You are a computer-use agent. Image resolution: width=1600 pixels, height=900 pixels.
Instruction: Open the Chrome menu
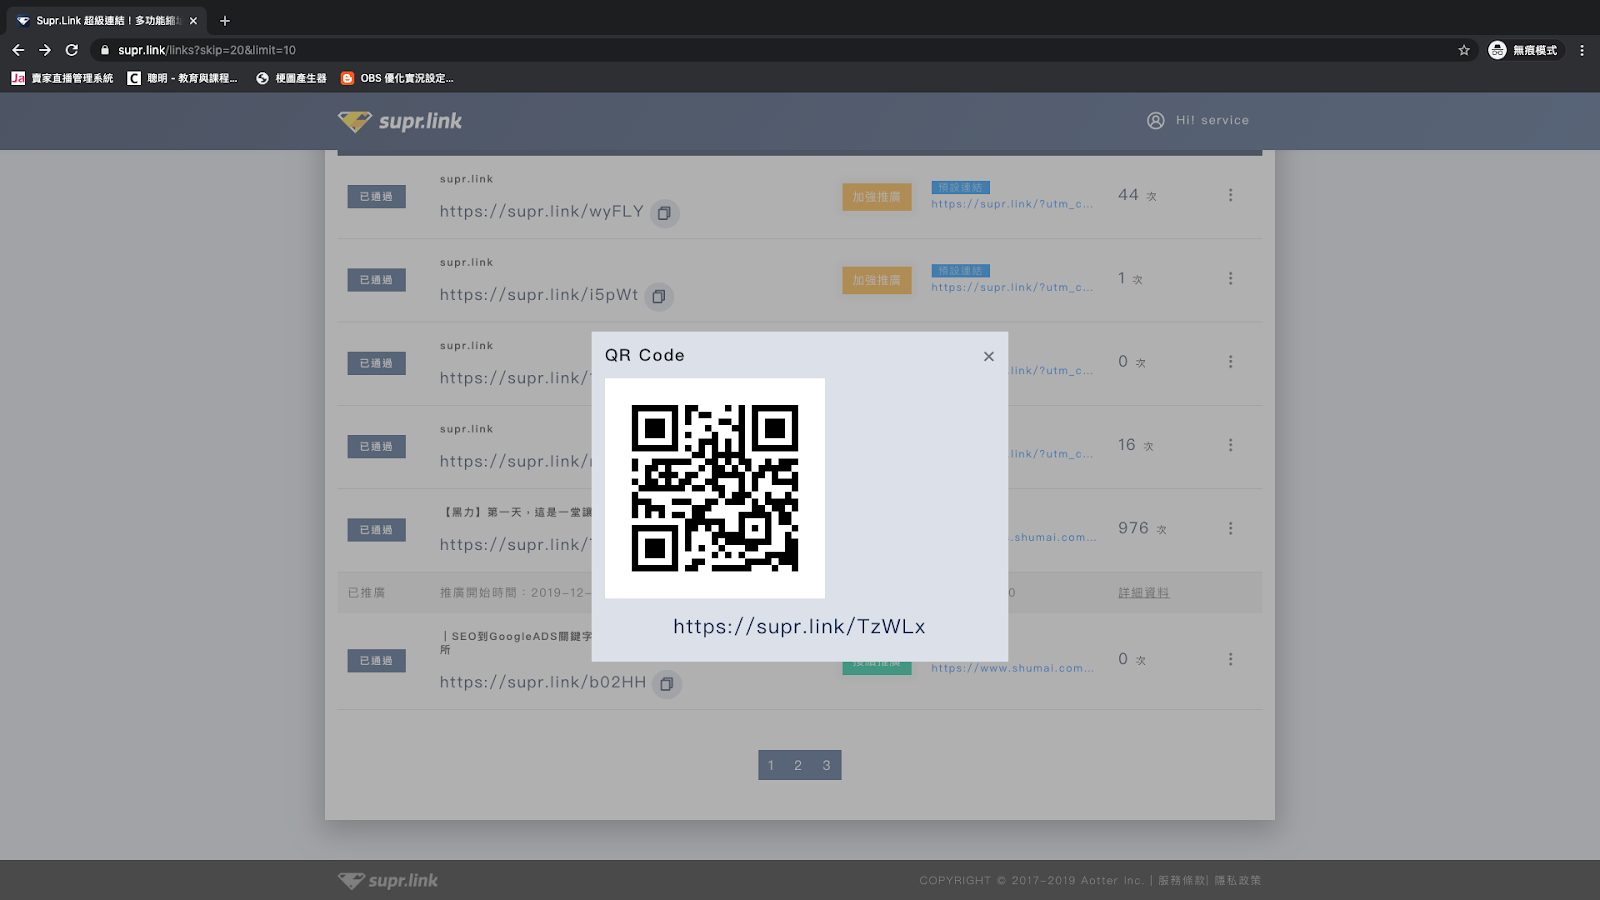click(x=1582, y=50)
